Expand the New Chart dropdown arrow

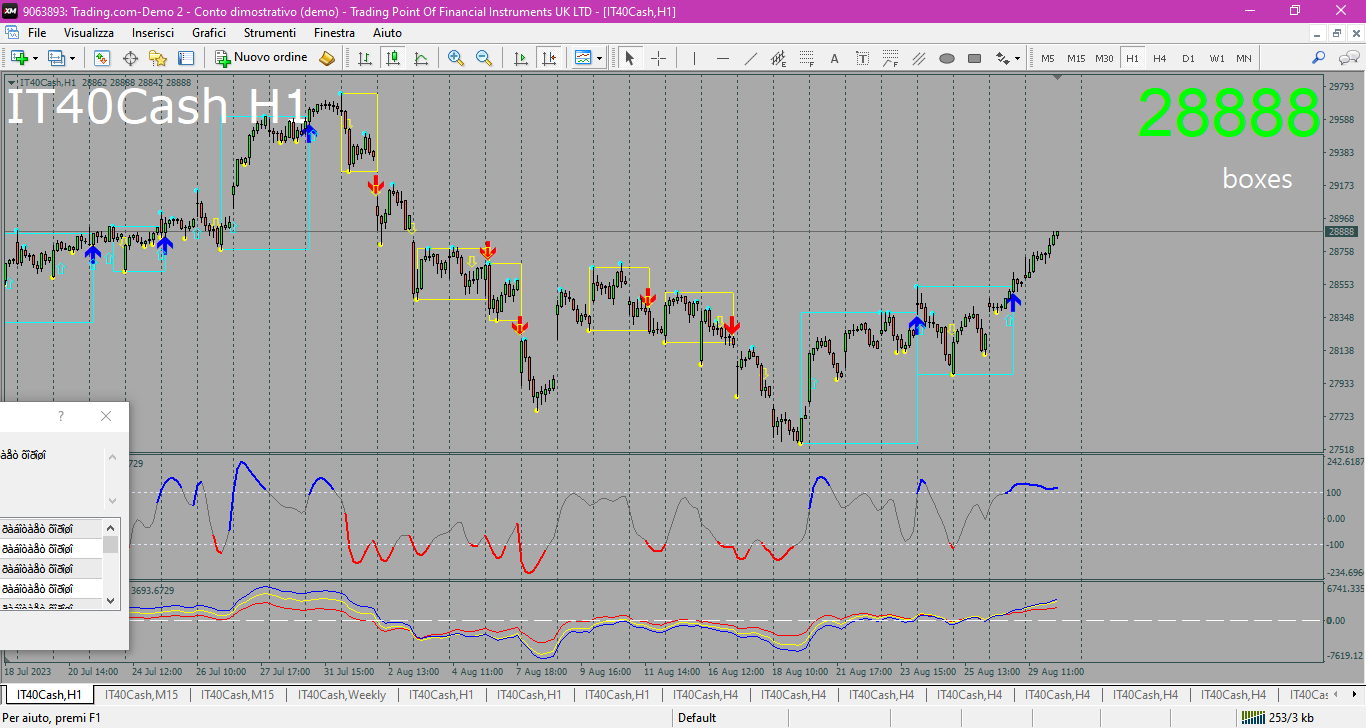coord(35,58)
